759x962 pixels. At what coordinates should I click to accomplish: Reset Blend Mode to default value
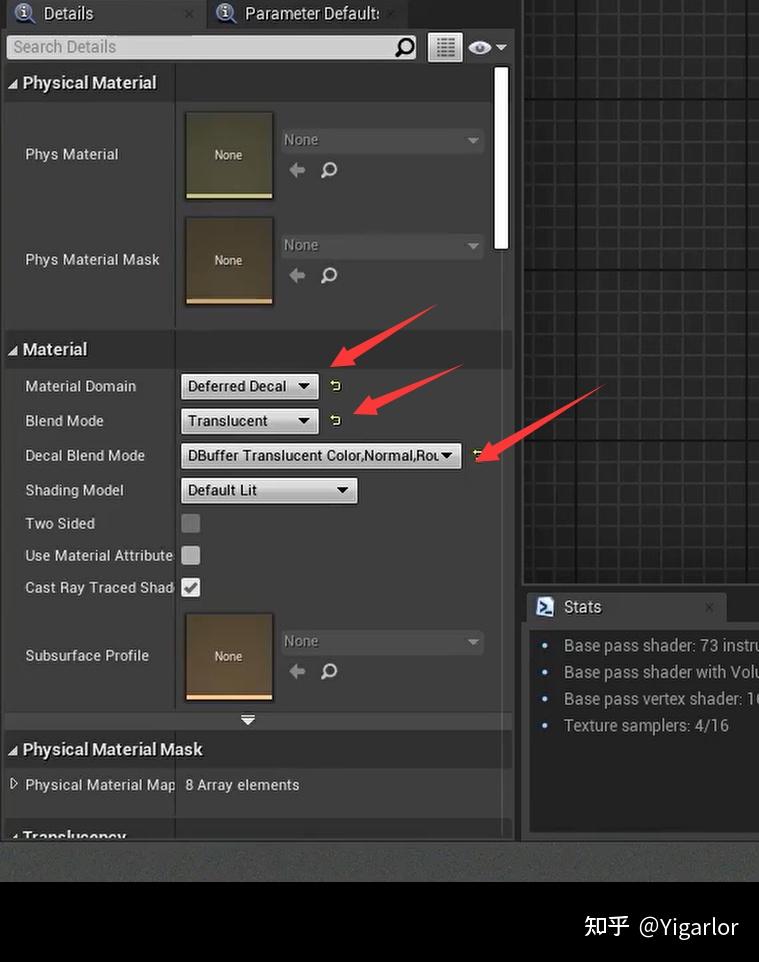[x=336, y=420]
